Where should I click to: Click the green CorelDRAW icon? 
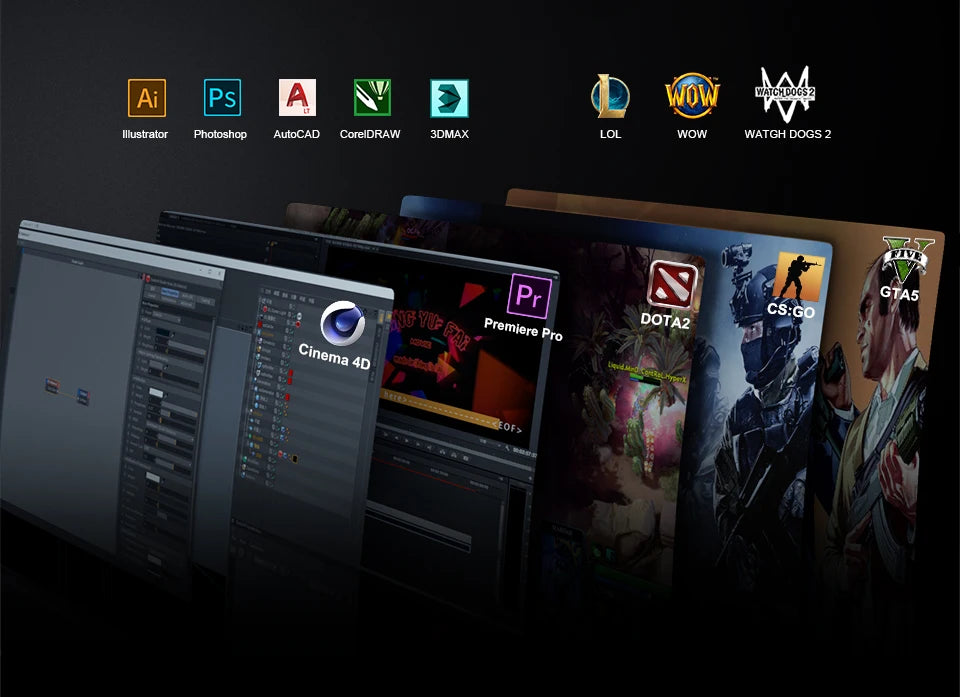(x=372, y=98)
